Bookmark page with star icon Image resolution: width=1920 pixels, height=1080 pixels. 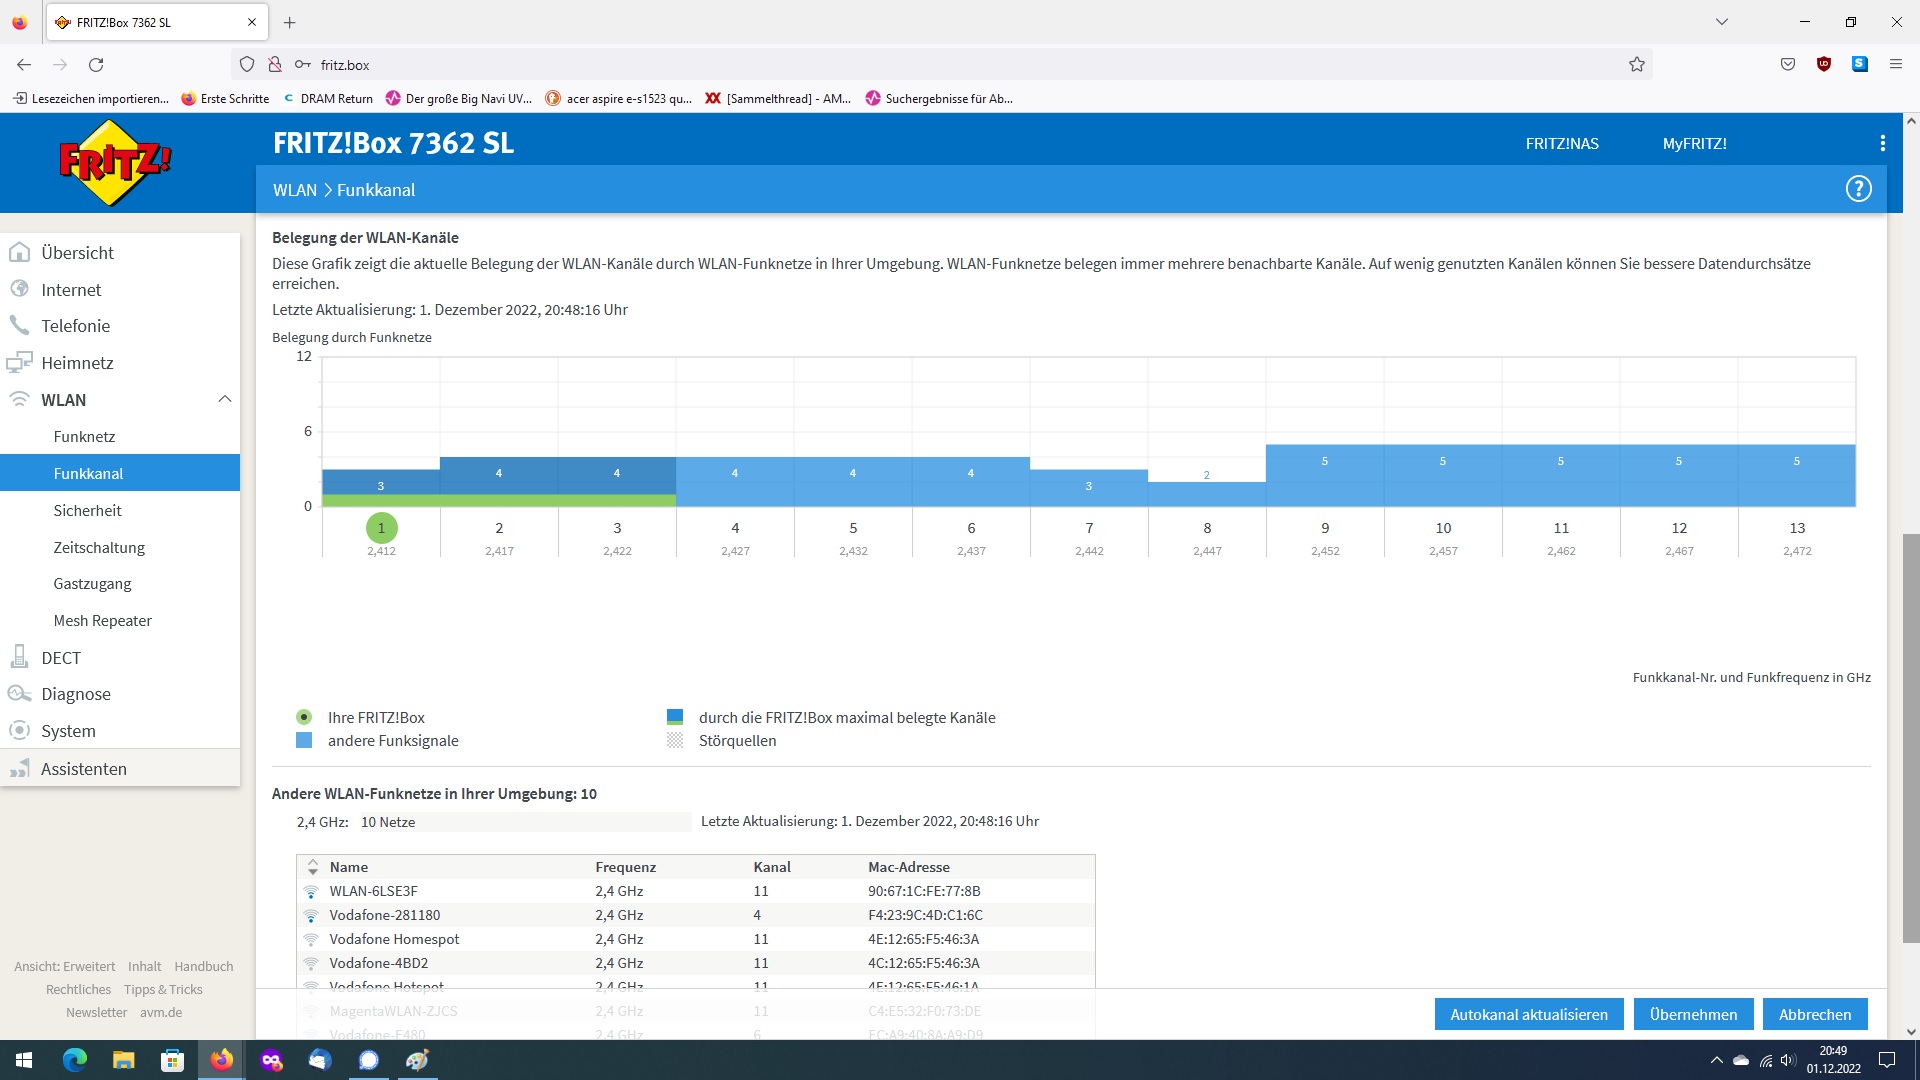(1636, 65)
